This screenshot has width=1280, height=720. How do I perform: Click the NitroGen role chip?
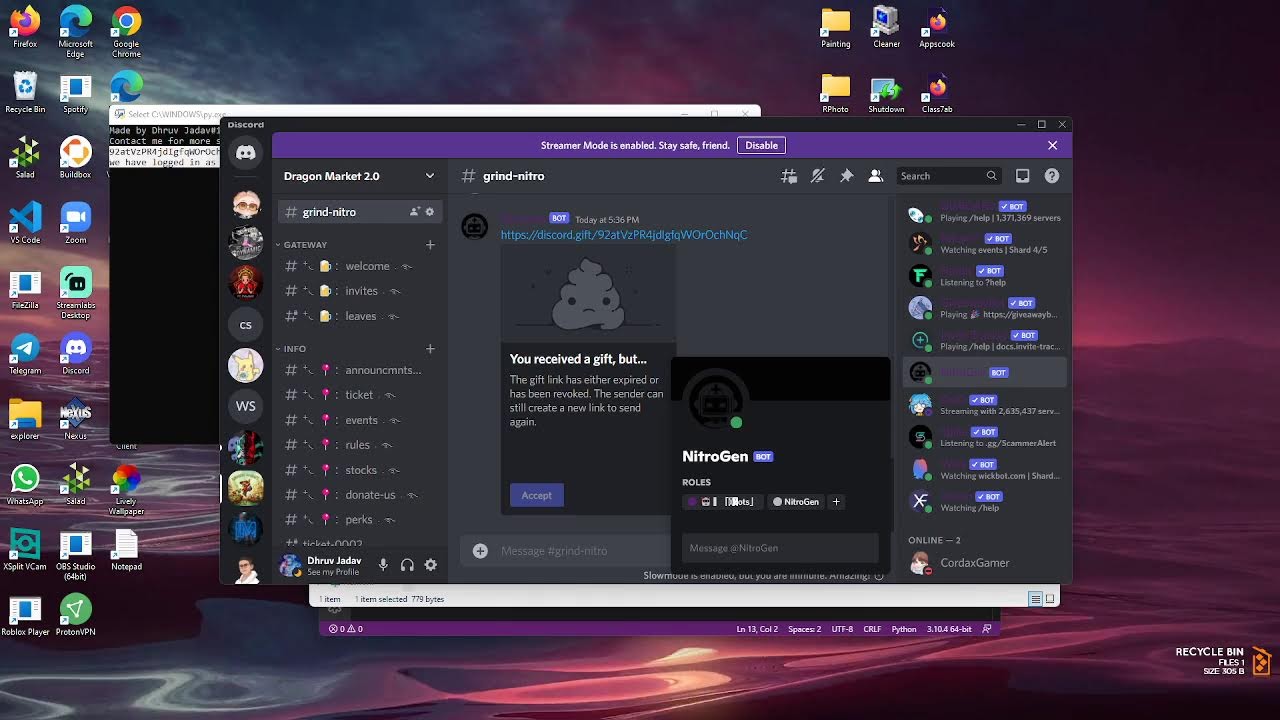coord(797,502)
